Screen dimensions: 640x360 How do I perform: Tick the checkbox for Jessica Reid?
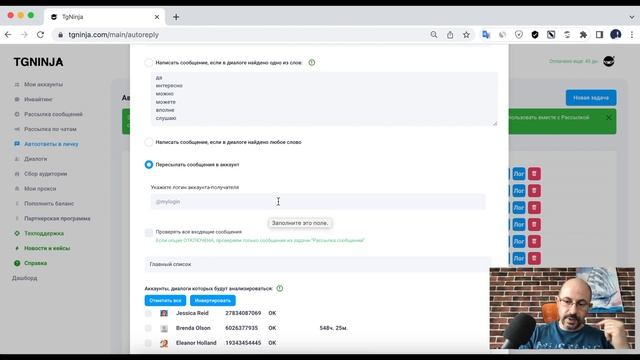[x=148, y=313]
